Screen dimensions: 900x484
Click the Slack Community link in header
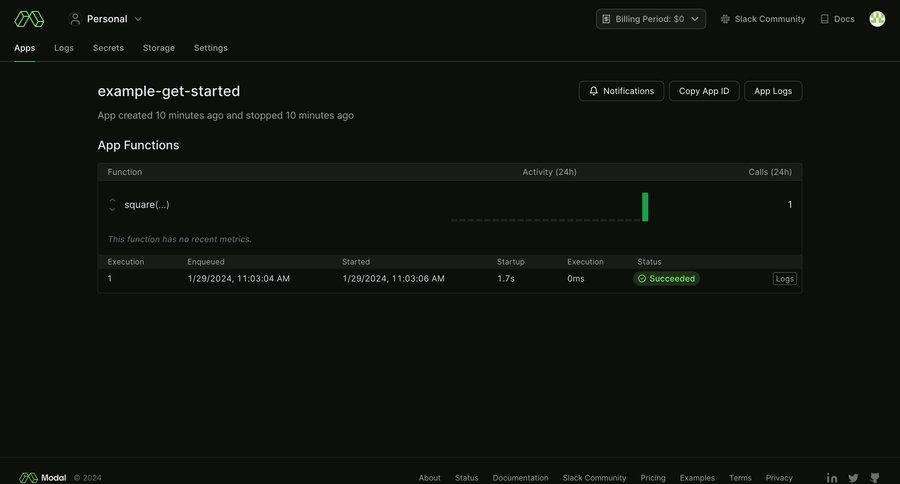pos(762,19)
